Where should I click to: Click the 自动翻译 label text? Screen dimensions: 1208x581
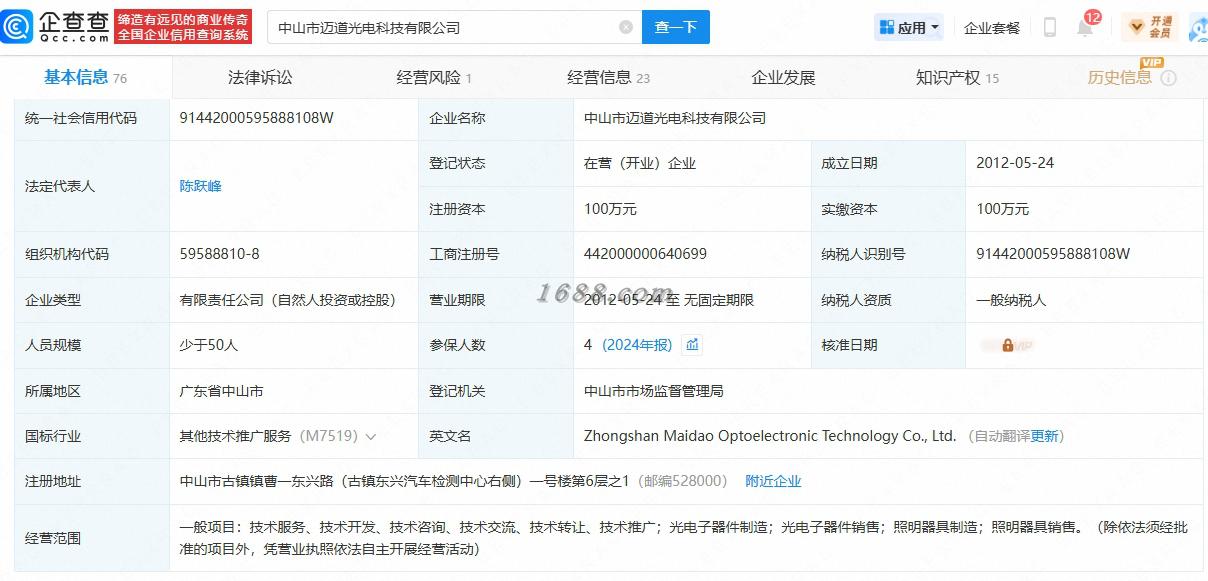1002,436
